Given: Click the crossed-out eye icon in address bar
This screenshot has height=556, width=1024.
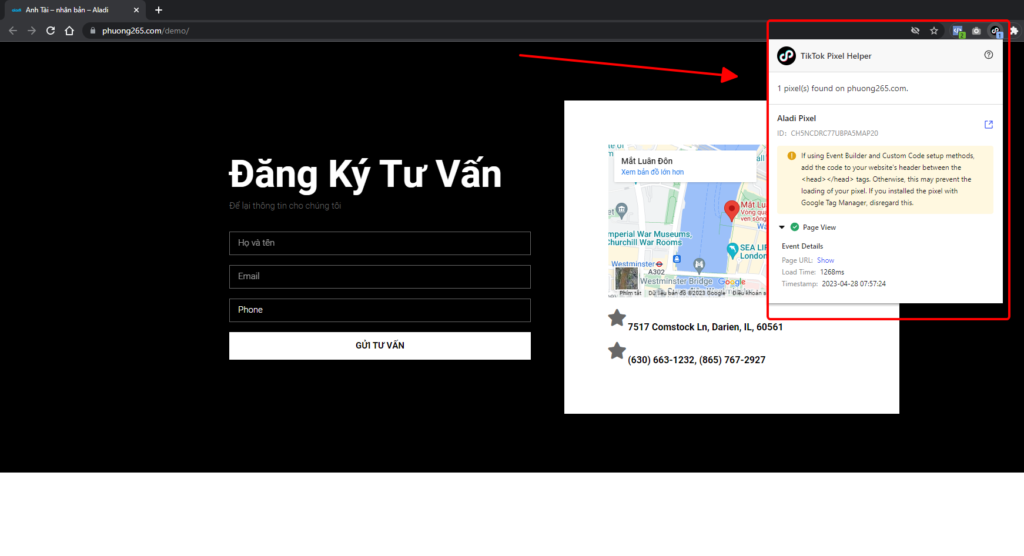Looking at the screenshot, I should tap(915, 31).
